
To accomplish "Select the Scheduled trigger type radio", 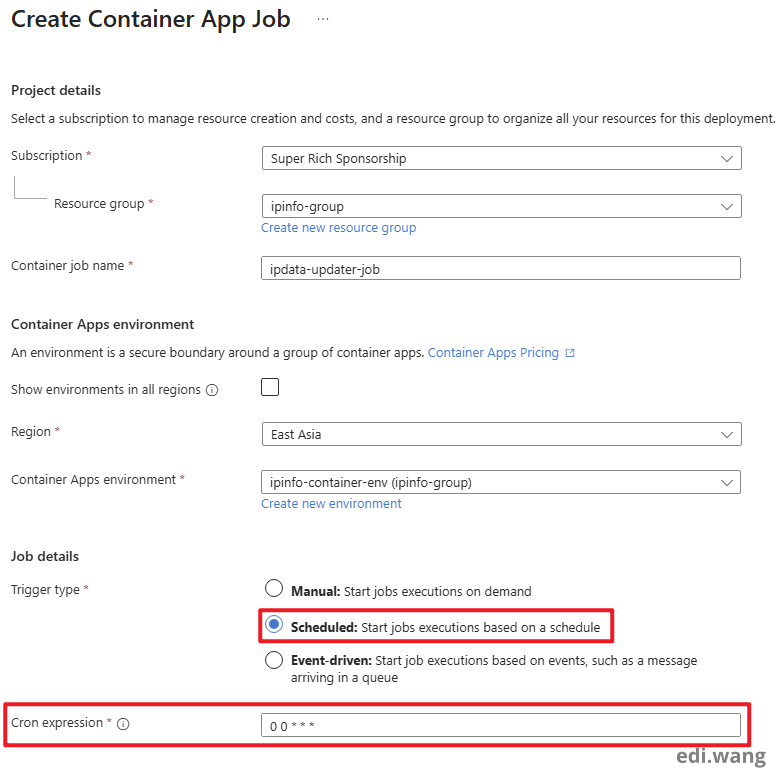I will point(274,626).
